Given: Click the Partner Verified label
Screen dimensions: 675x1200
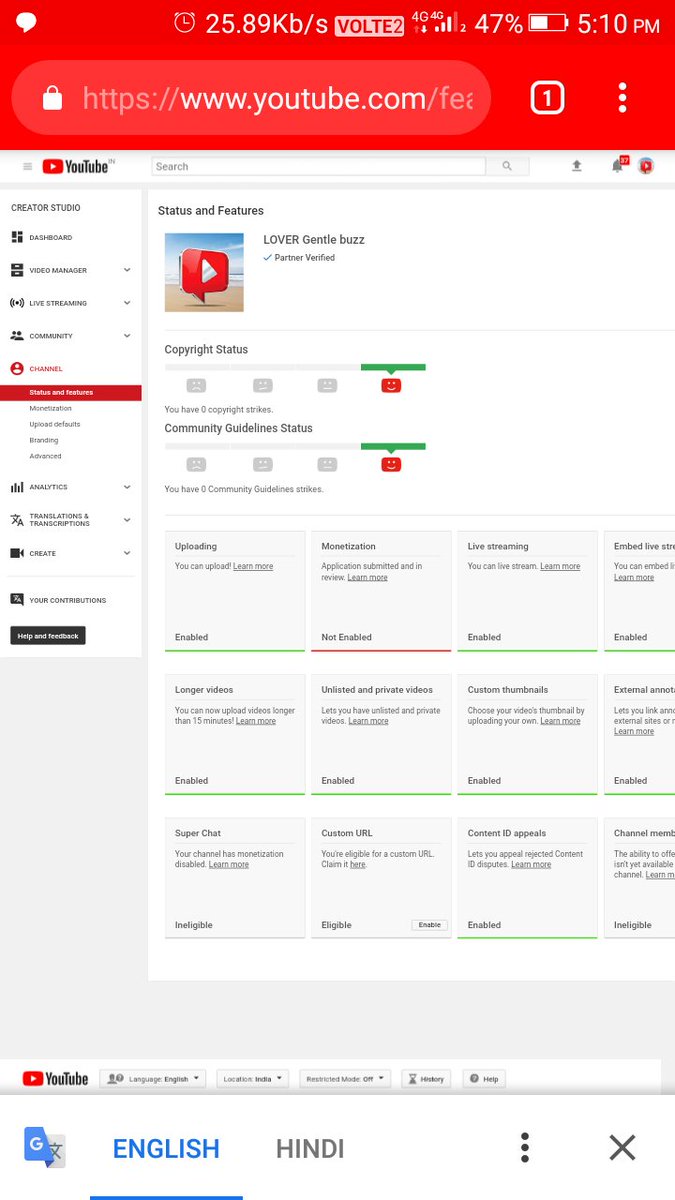Looking at the screenshot, I should click(x=299, y=258).
